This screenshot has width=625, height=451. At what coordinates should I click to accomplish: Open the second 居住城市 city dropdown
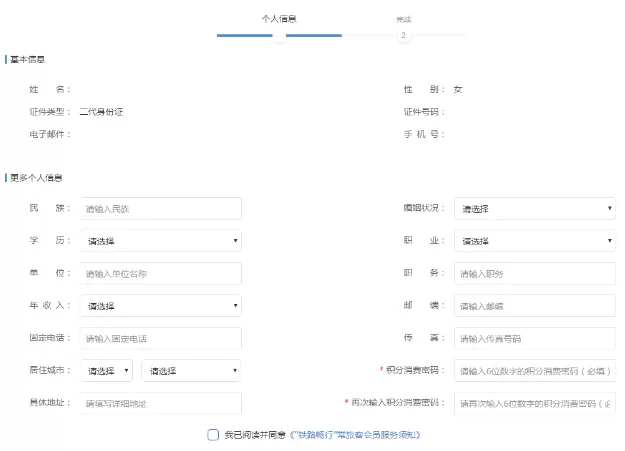[191, 370]
